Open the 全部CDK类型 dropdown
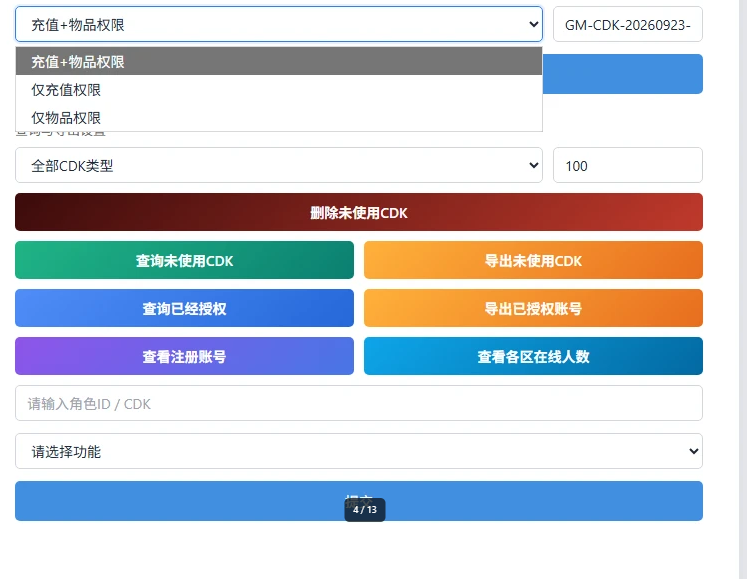 (279, 165)
